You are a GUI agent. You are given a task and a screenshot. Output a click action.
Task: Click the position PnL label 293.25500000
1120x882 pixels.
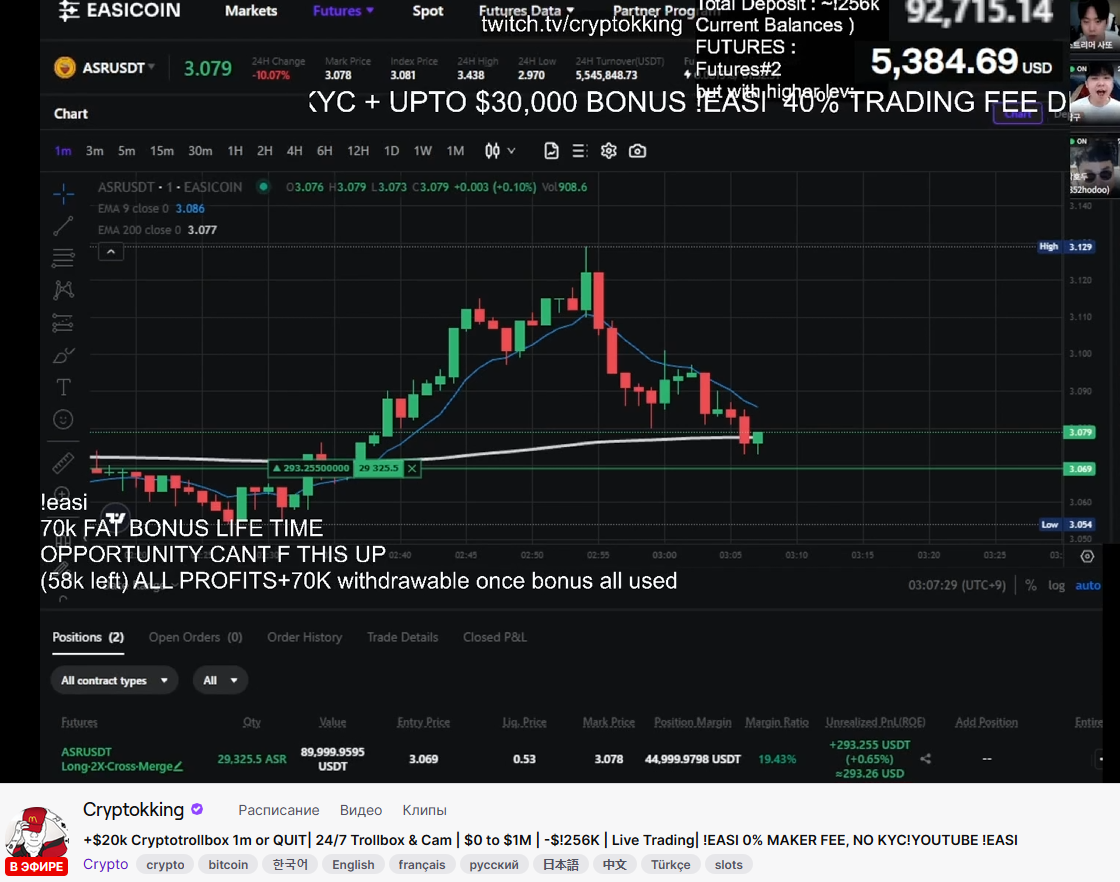point(311,468)
